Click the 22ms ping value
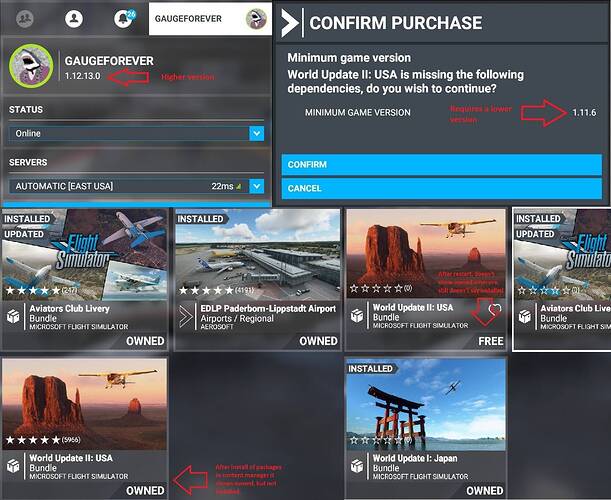 tap(223, 186)
